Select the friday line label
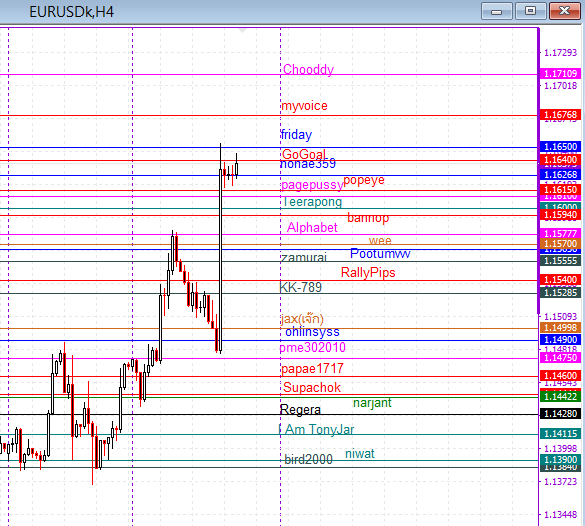This screenshot has width=585, height=526. click(x=296, y=135)
